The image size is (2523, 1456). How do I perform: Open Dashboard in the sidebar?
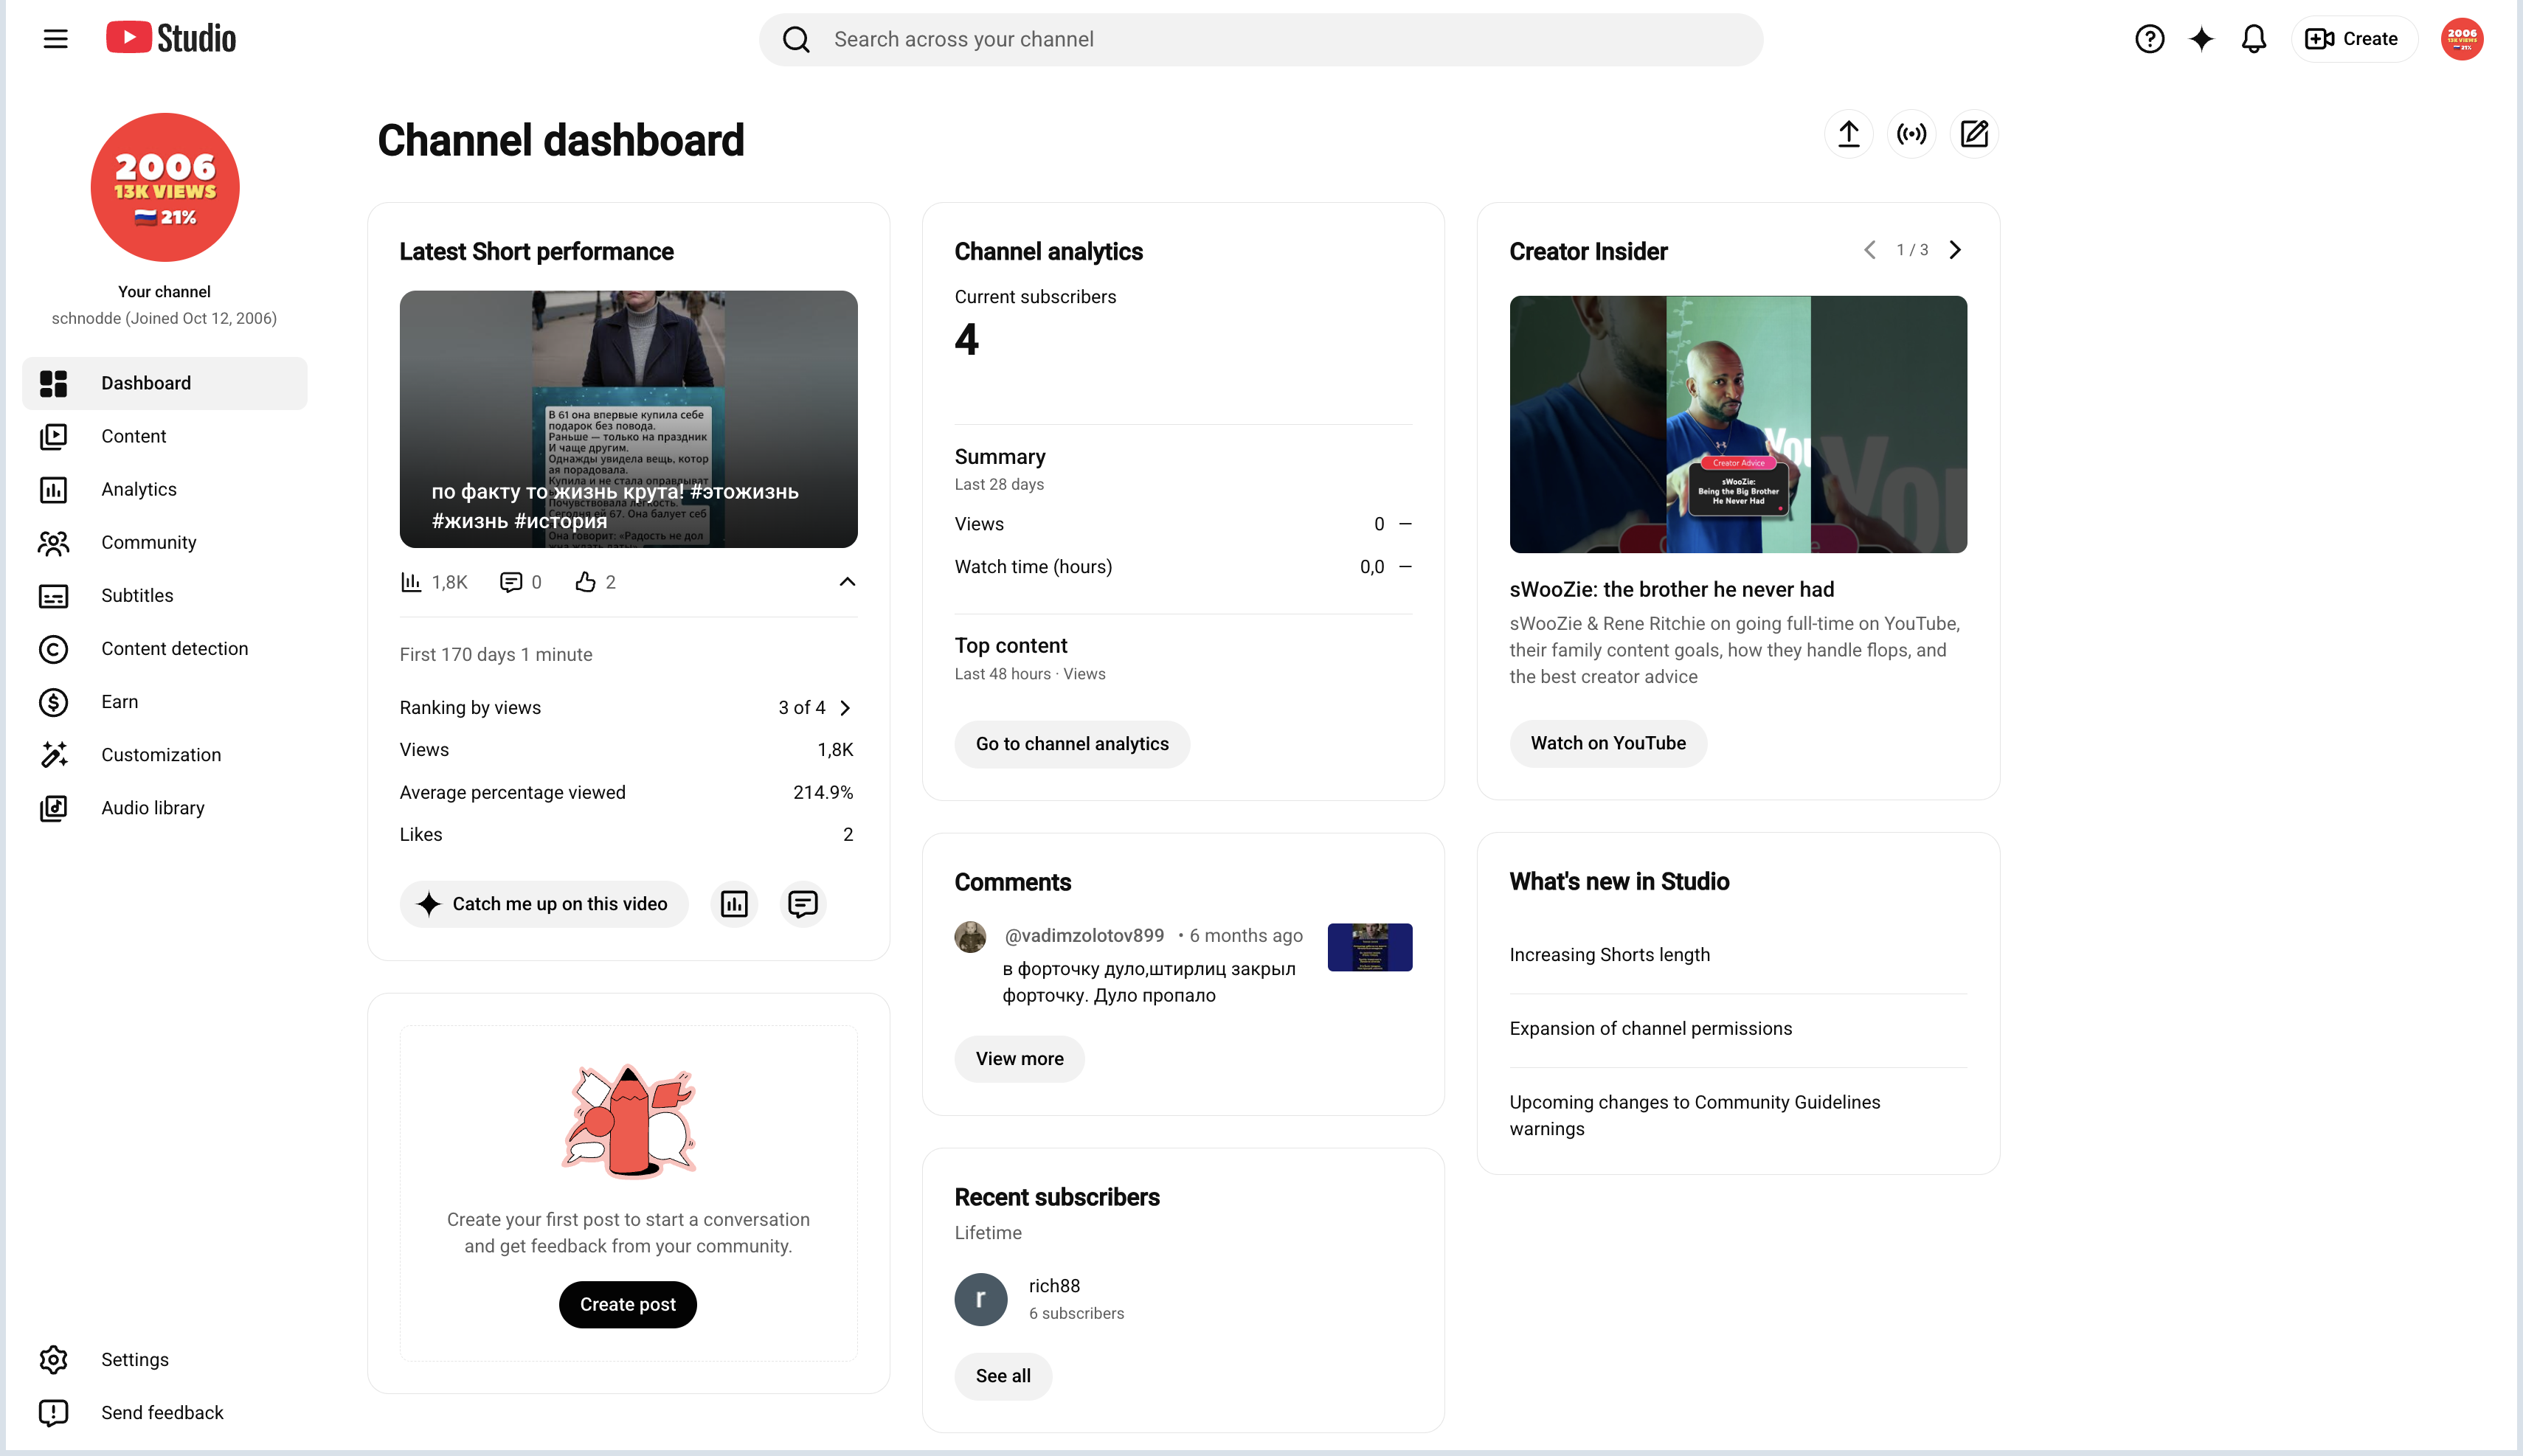pos(165,383)
